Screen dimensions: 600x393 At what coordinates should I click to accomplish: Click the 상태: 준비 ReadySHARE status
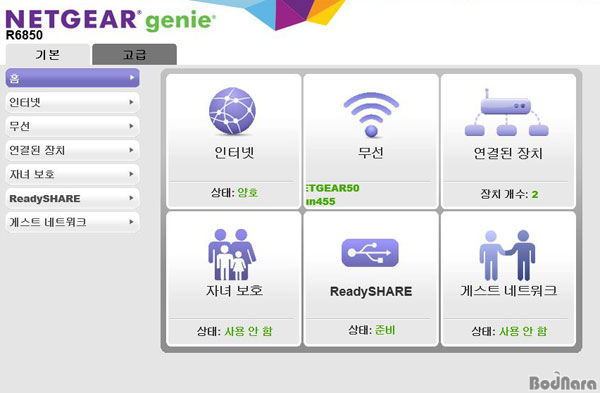click(x=371, y=330)
